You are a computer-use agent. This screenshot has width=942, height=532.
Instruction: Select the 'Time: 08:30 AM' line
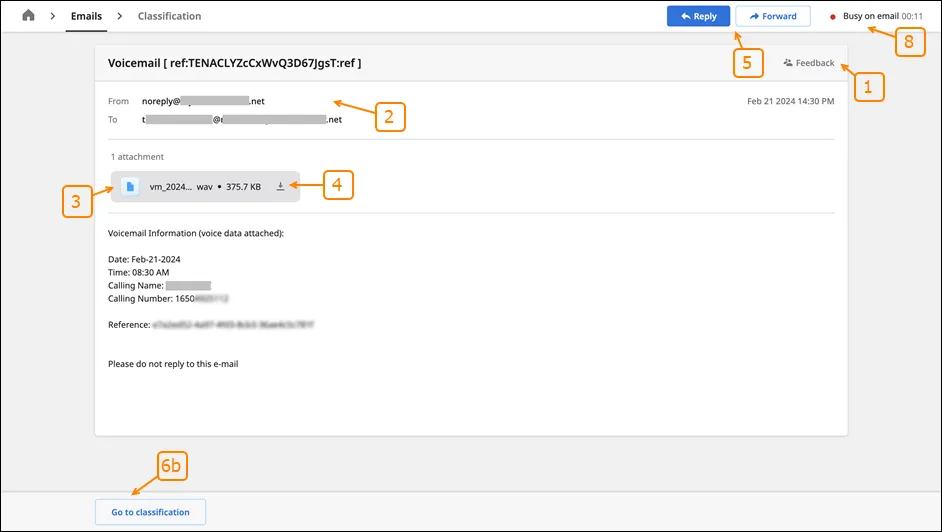[x=139, y=273]
